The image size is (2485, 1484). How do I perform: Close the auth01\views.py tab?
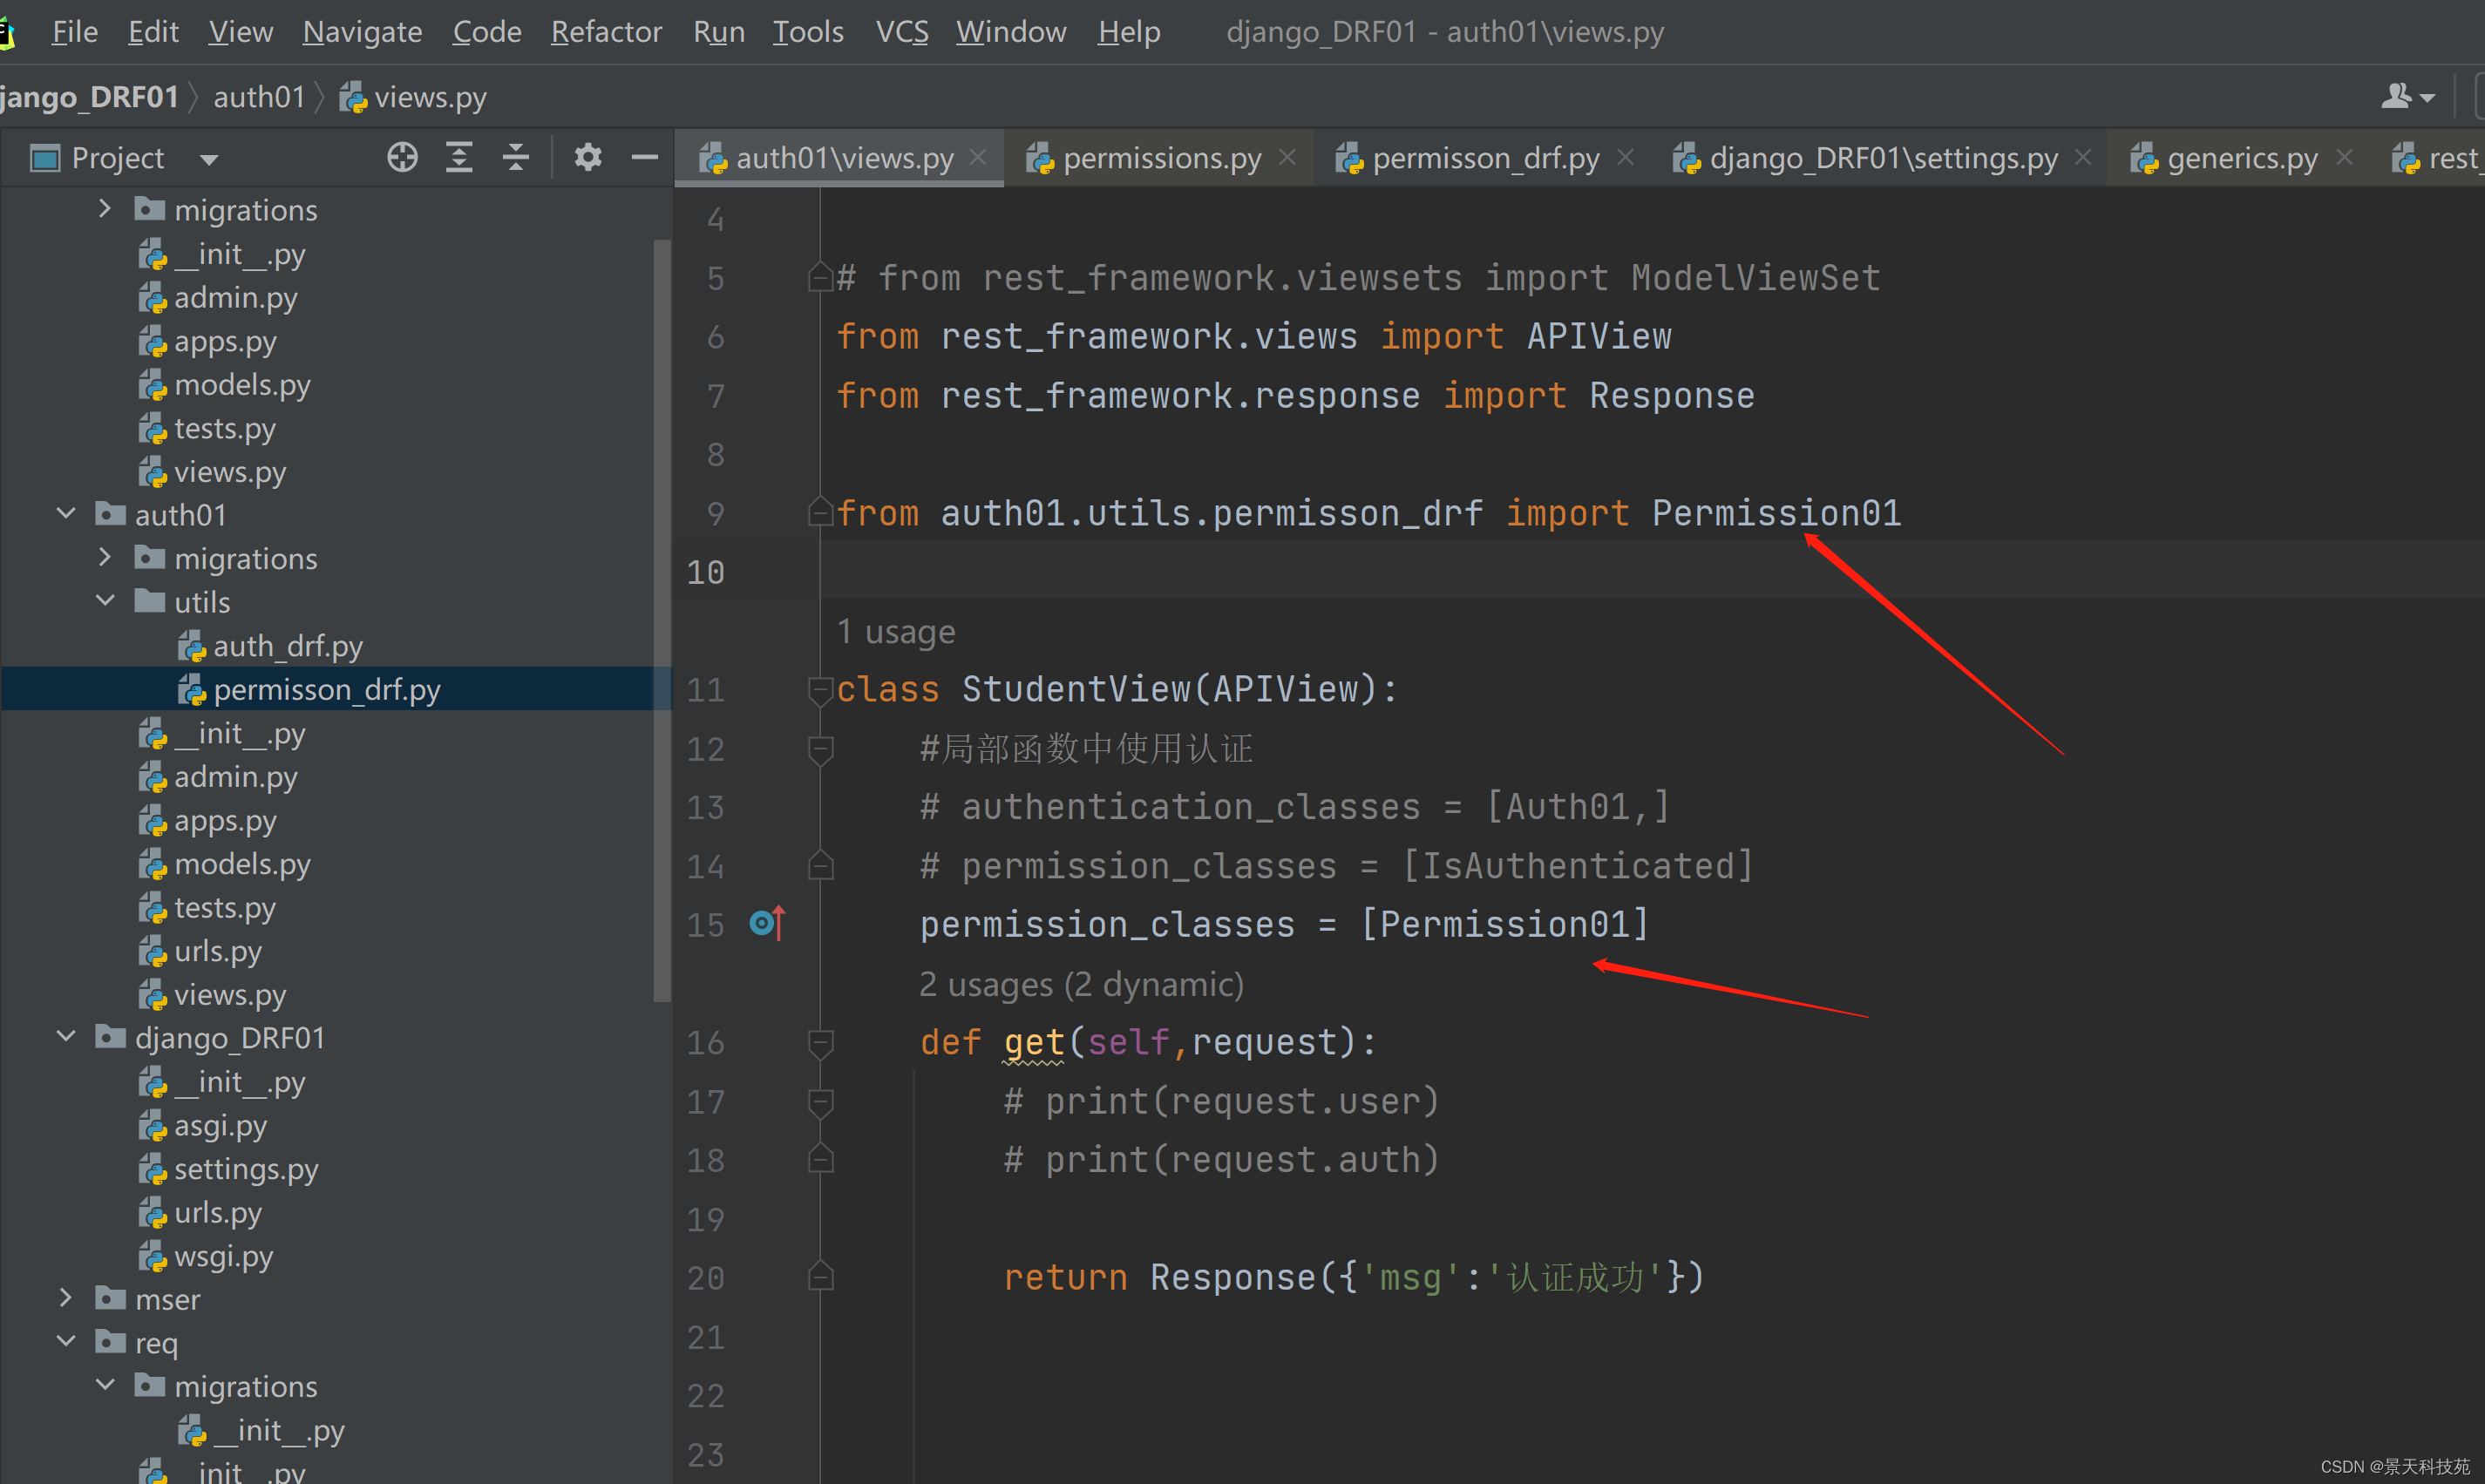[x=979, y=157]
